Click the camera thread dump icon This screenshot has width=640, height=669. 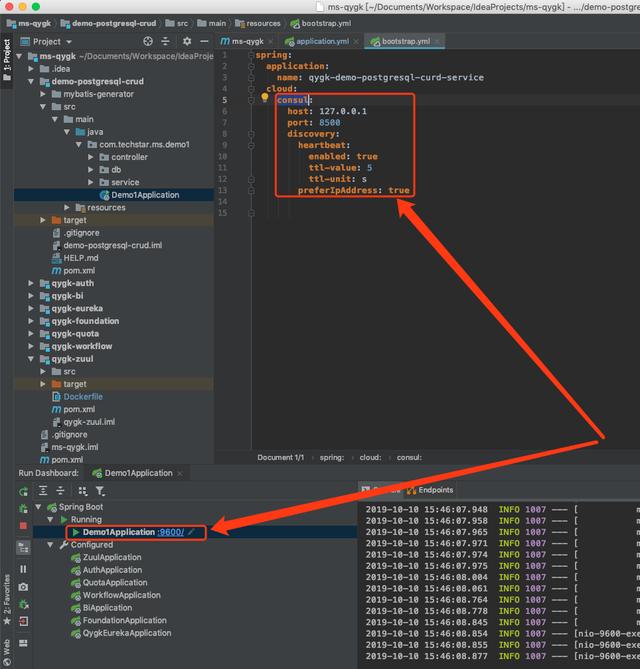(23, 587)
